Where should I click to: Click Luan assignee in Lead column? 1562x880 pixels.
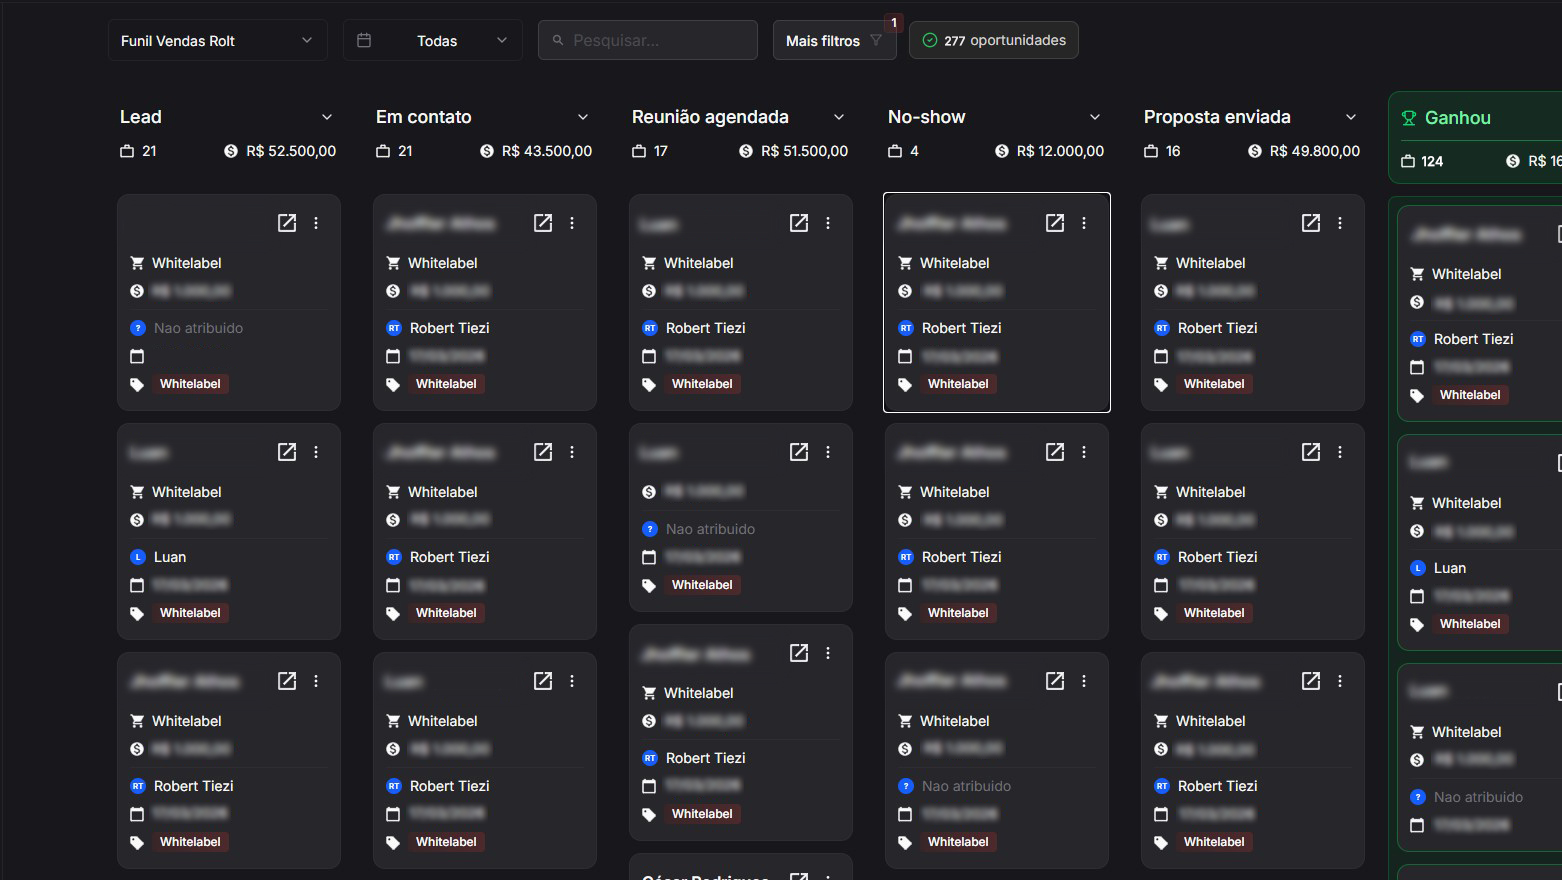170,557
